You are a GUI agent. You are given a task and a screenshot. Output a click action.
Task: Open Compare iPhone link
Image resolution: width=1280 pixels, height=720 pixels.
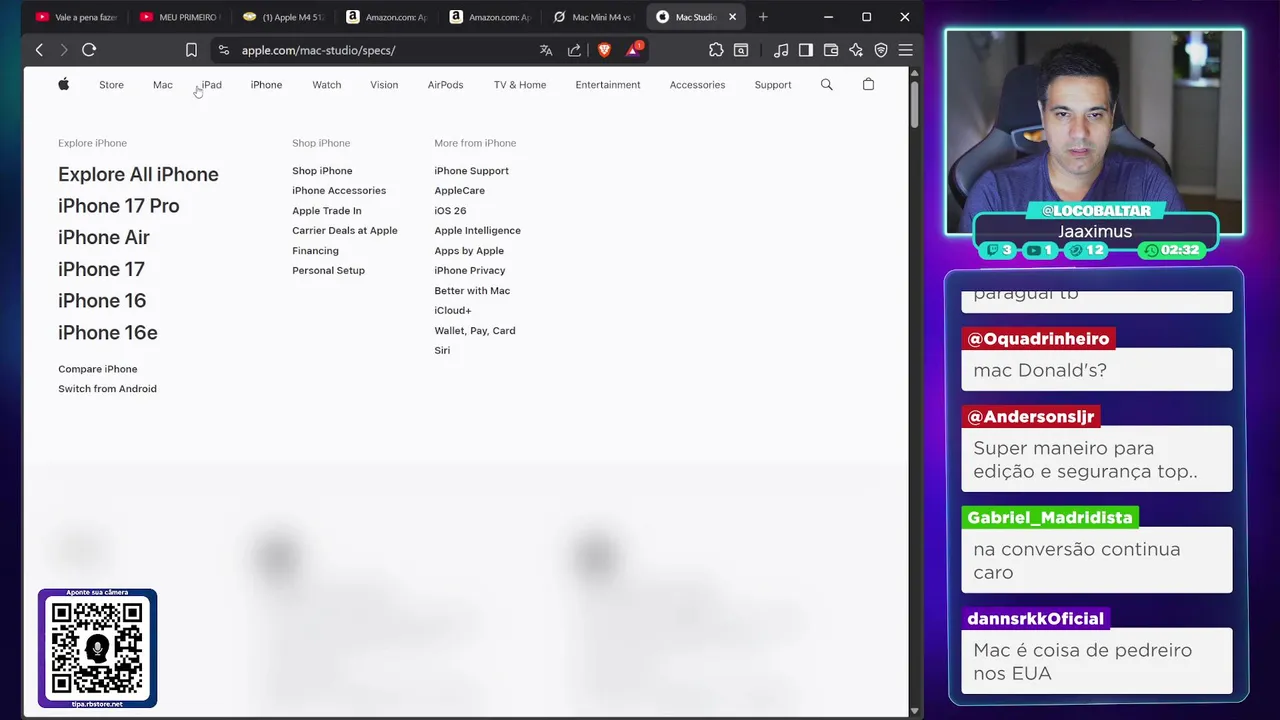[x=97, y=369]
